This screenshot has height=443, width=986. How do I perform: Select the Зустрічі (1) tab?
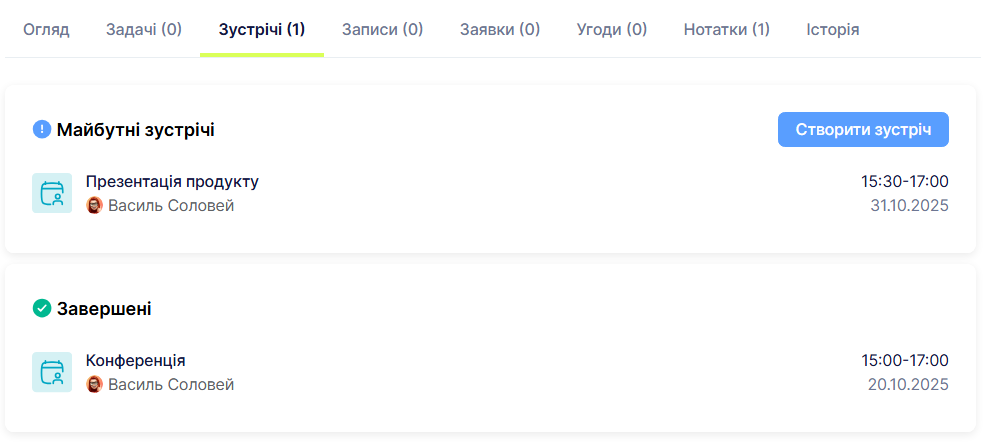(262, 29)
